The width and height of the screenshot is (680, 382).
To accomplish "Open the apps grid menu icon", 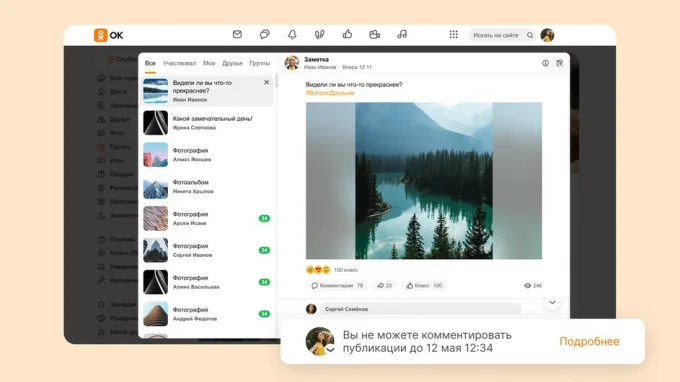I will (454, 34).
